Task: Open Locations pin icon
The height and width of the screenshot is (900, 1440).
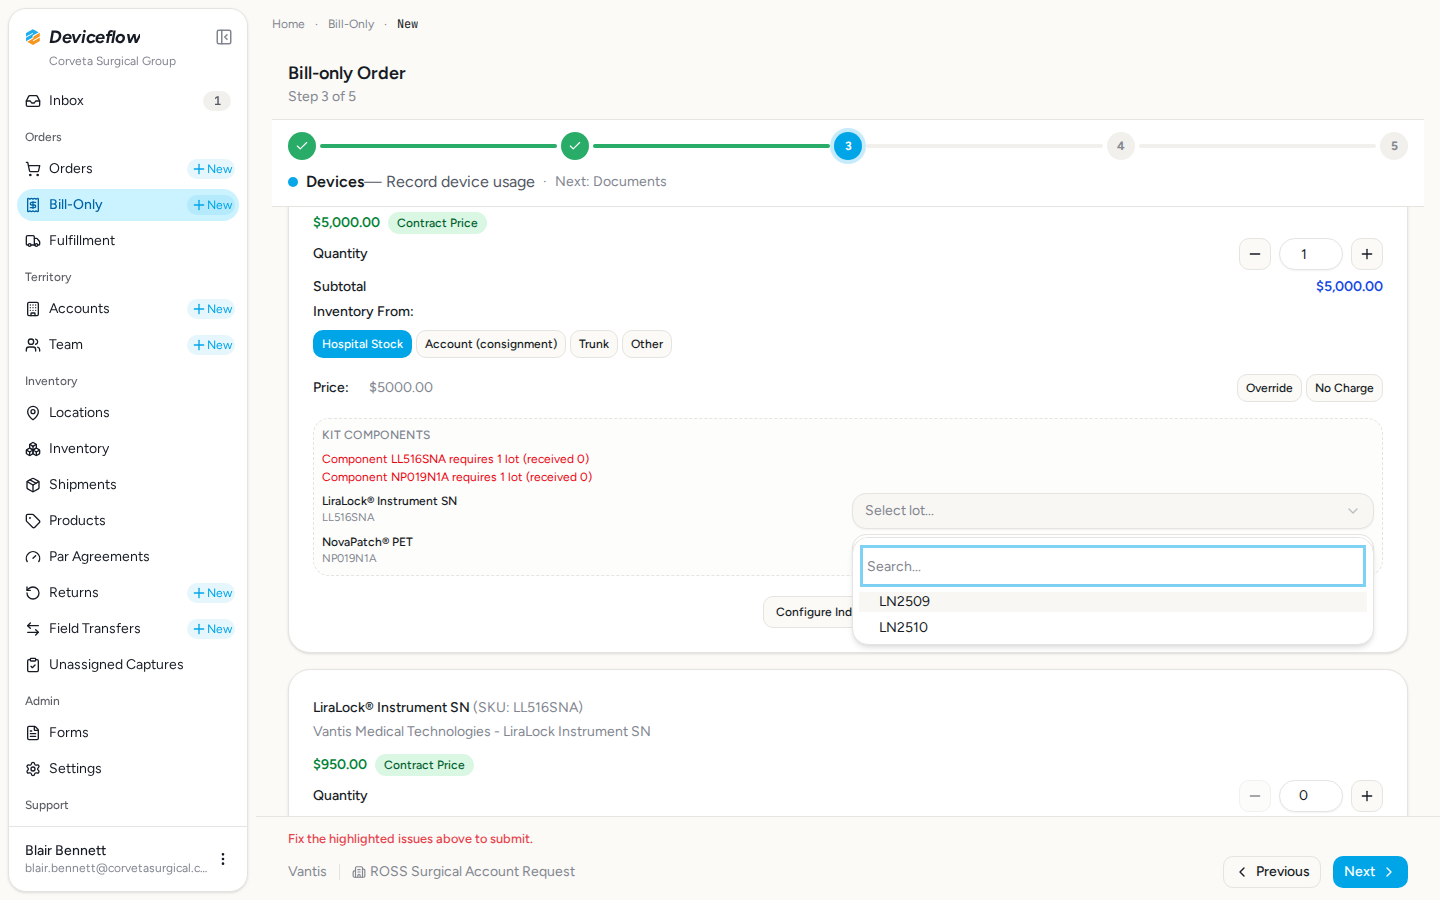Action: 33,413
